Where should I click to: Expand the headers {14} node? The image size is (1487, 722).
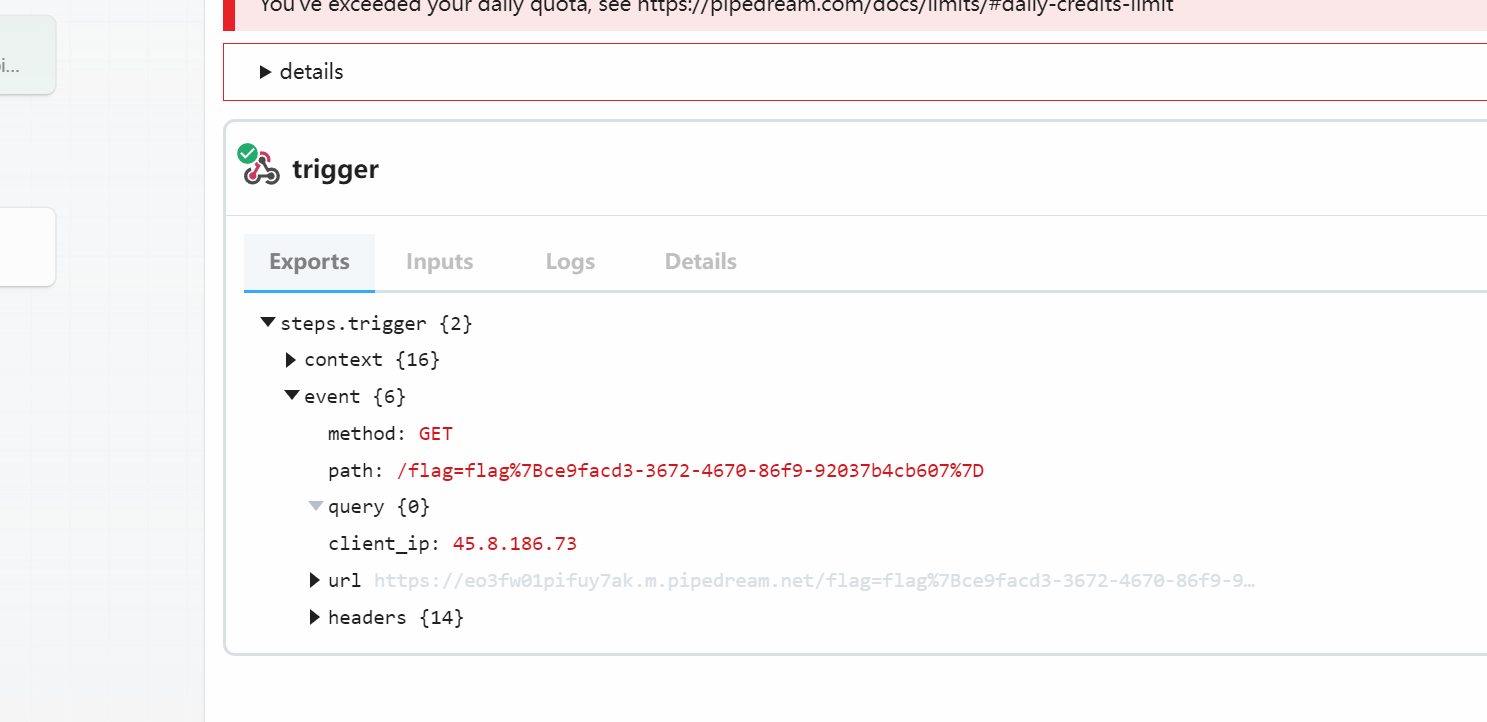pos(315,618)
